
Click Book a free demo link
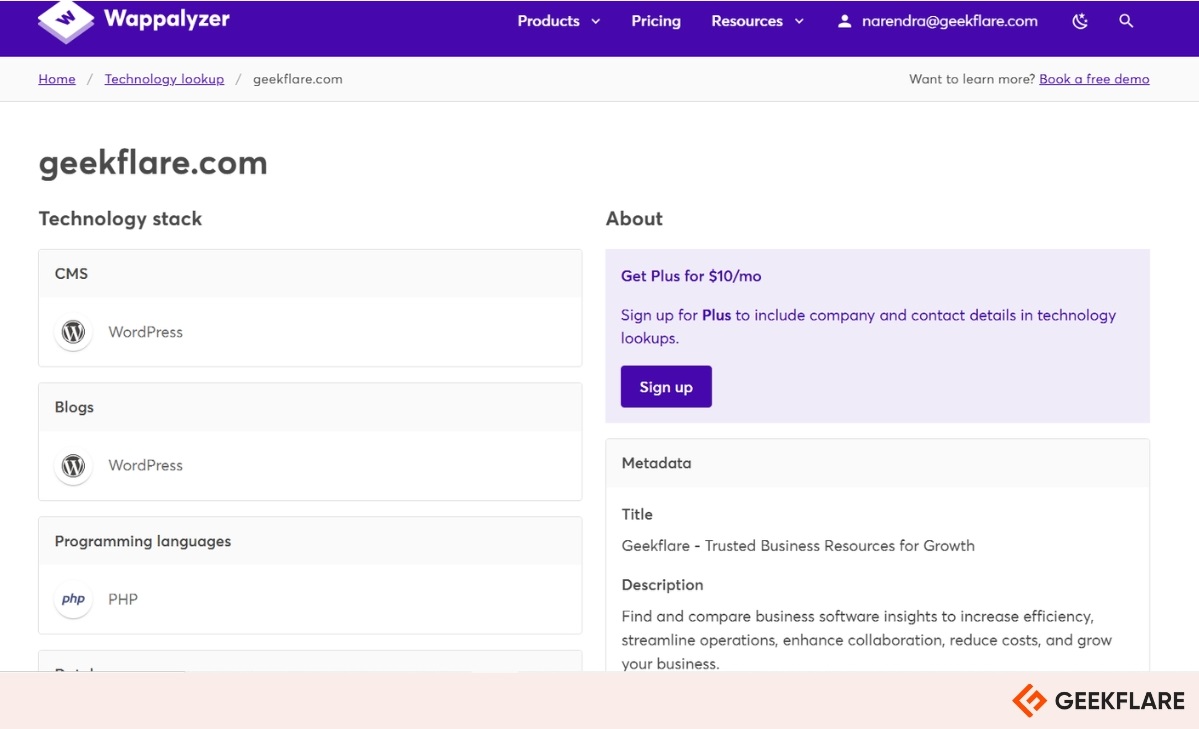click(1094, 79)
